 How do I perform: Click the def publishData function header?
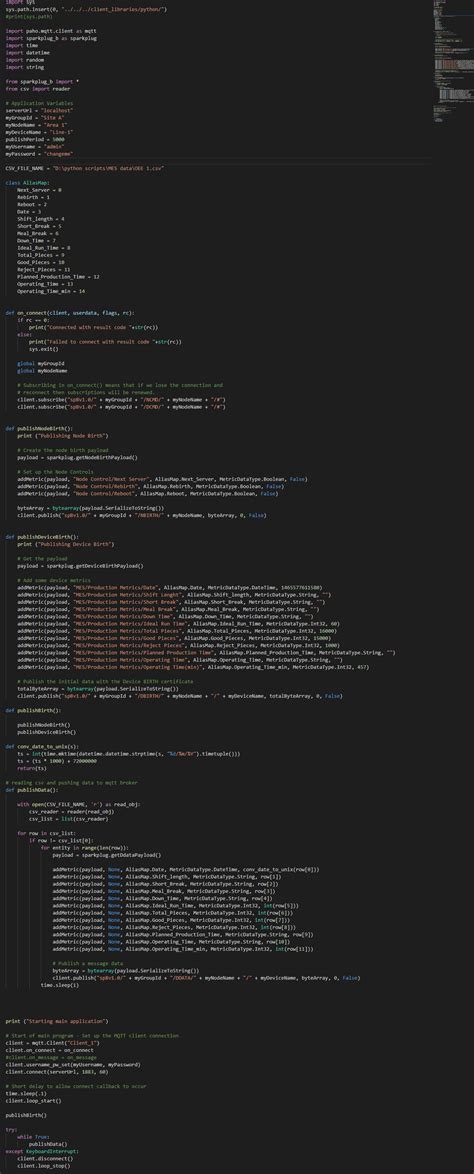pos(32,789)
